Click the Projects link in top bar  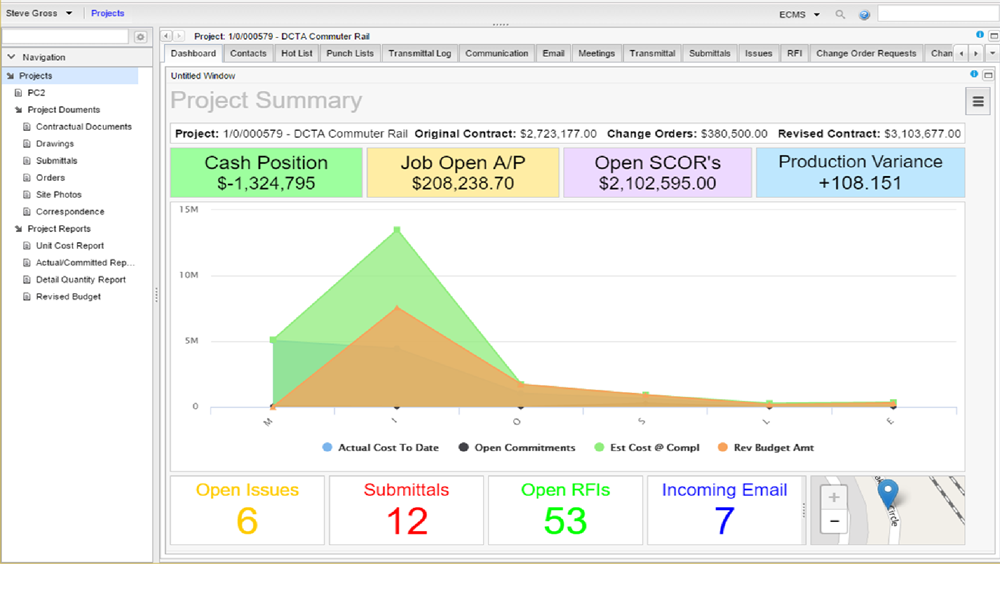pos(107,14)
